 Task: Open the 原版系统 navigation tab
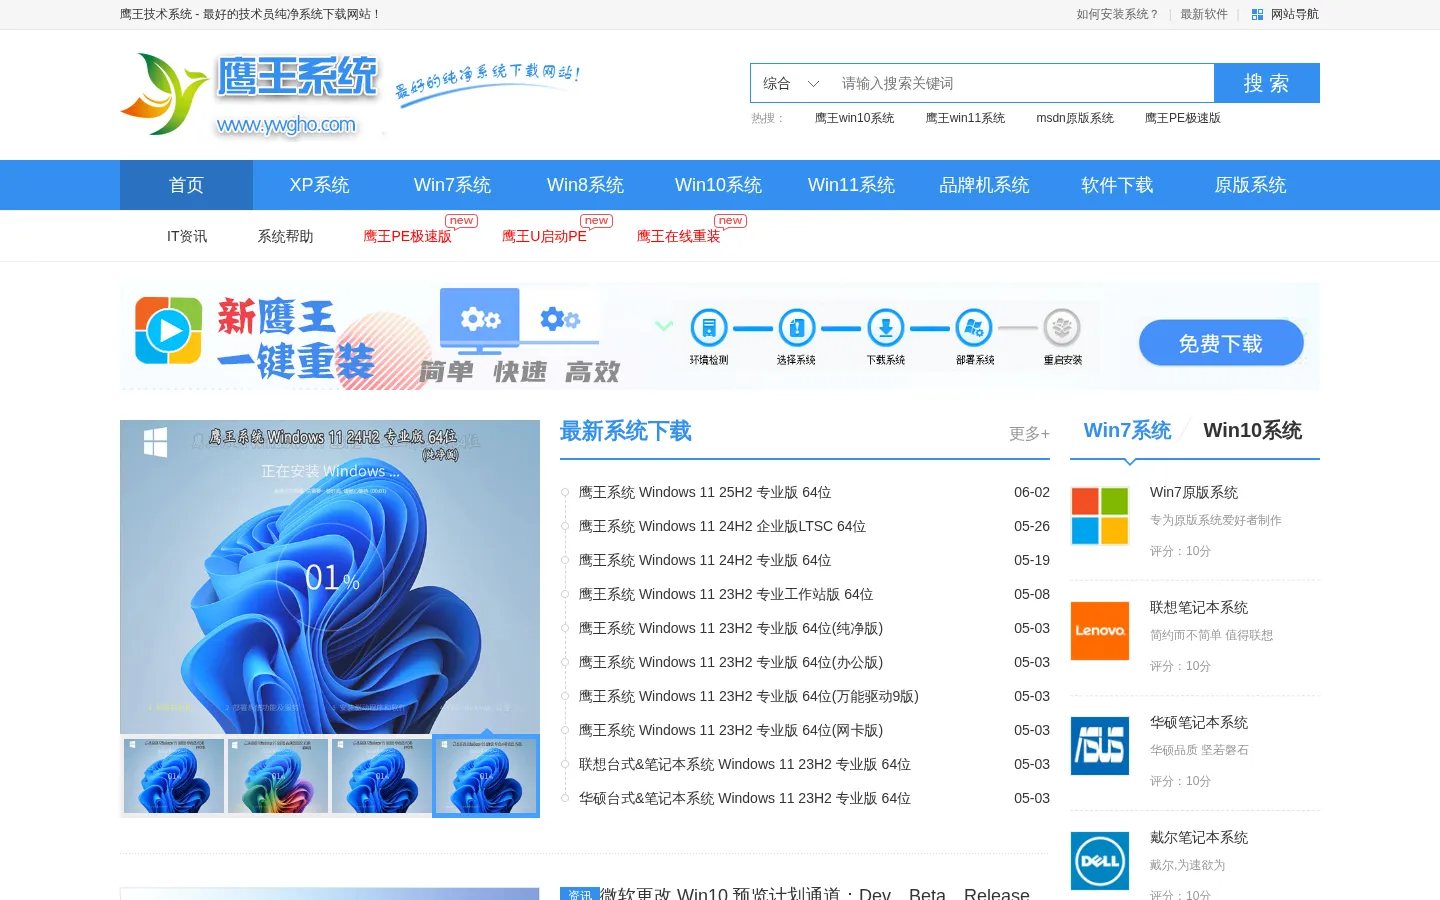coord(1250,185)
